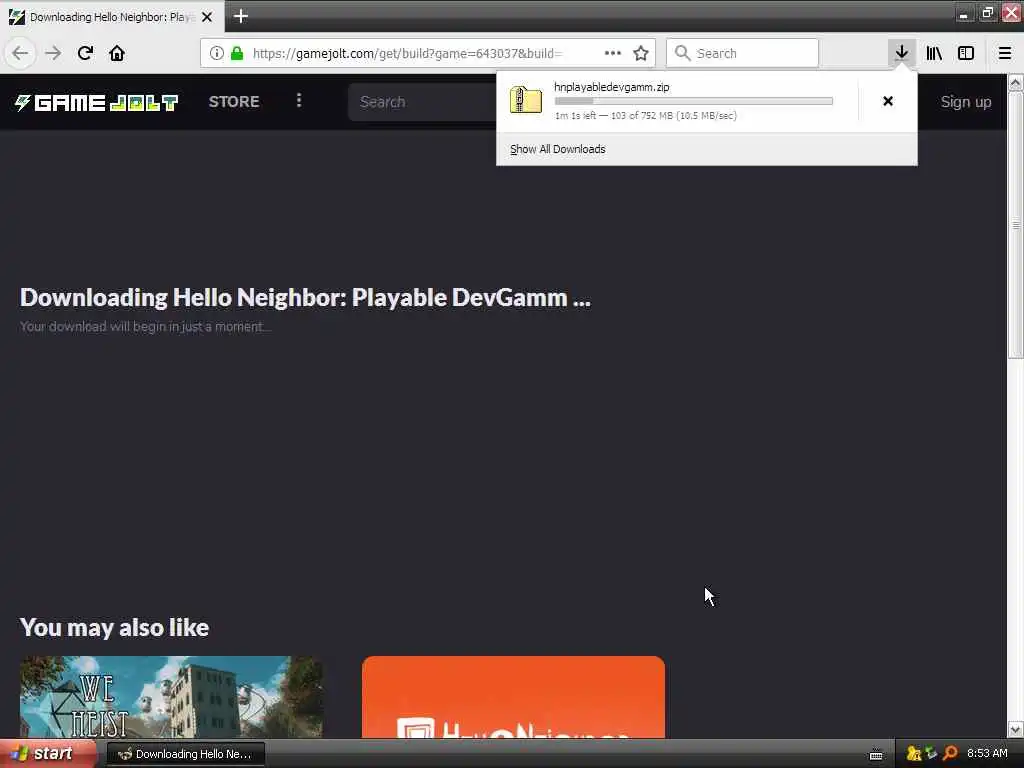Image resolution: width=1024 pixels, height=768 pixels.
Task: Toggle the sidebar view icon
Action: click(966, 53)
